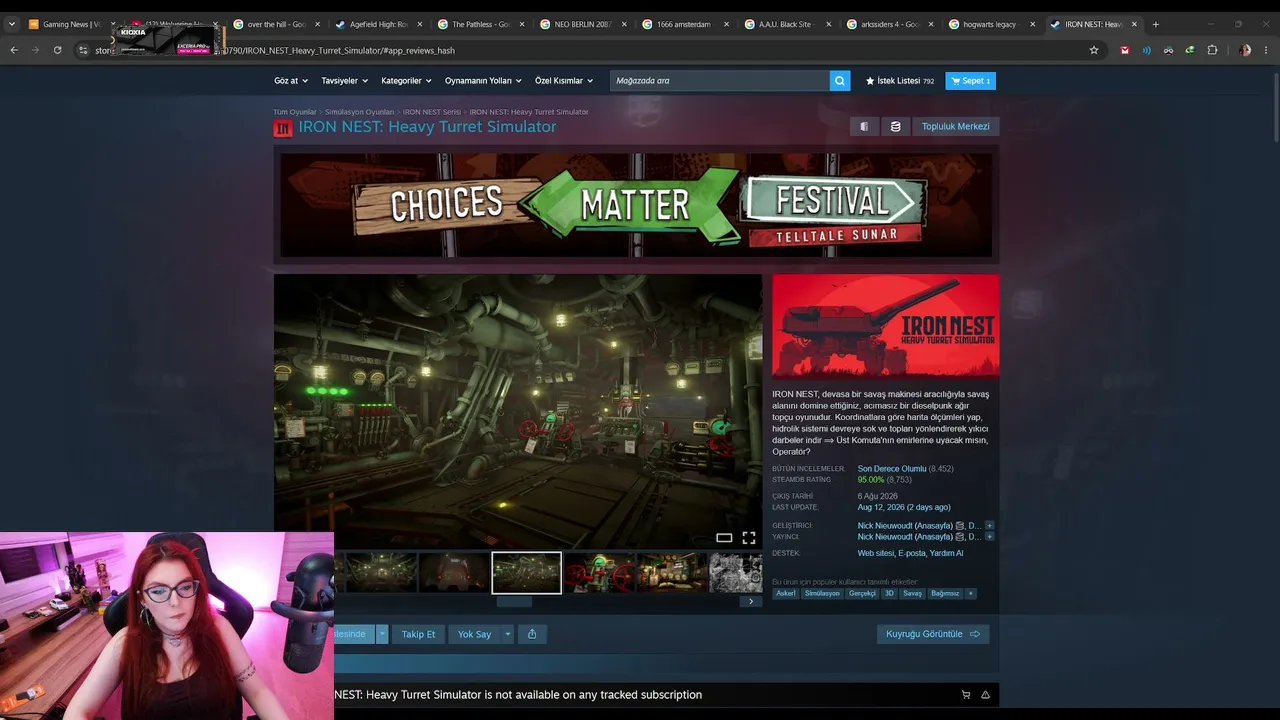The width and height of the screenshot is (1280, 720).
Task: Open the Özel Kısımlar dropdown menu
Action: pyautogui.click(x=564, y=81)
